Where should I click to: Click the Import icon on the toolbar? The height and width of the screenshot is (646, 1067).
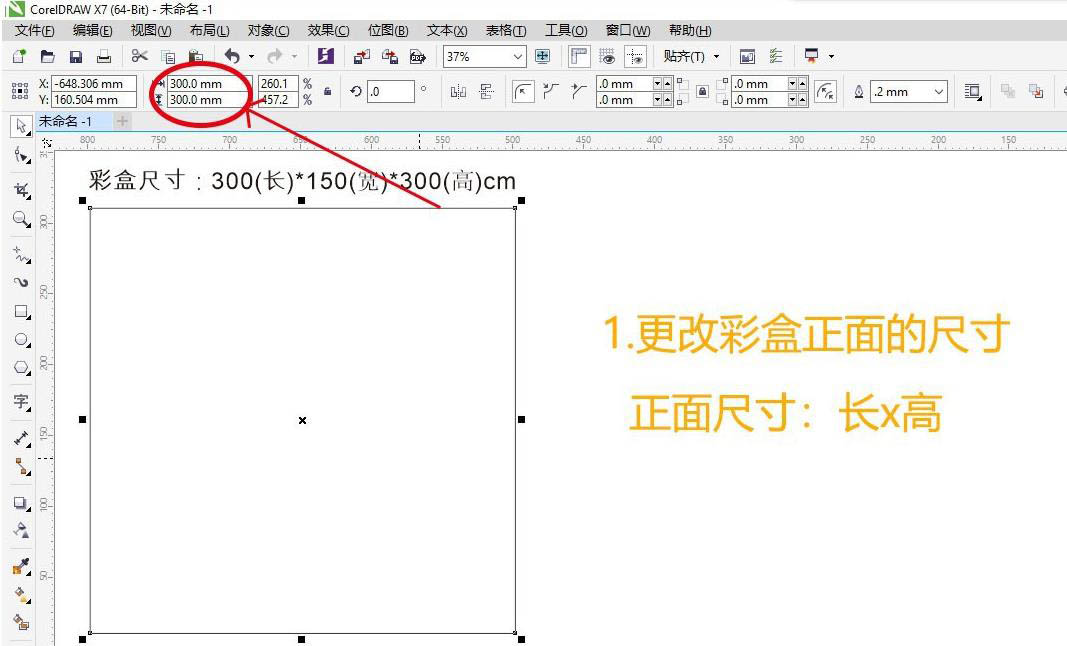click(x=361, y=57)
